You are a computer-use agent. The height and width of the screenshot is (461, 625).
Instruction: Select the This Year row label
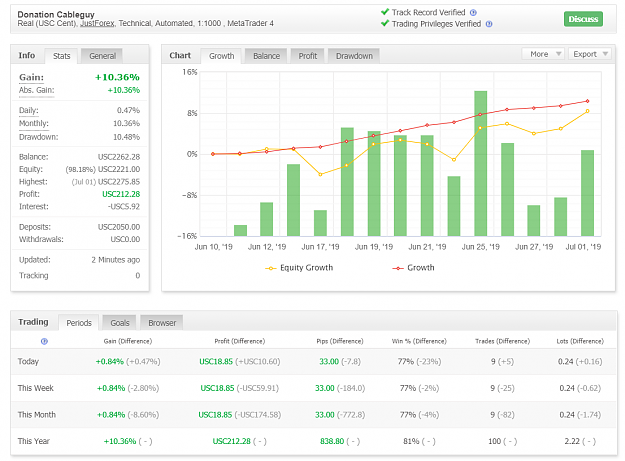[x=33, y=441]
